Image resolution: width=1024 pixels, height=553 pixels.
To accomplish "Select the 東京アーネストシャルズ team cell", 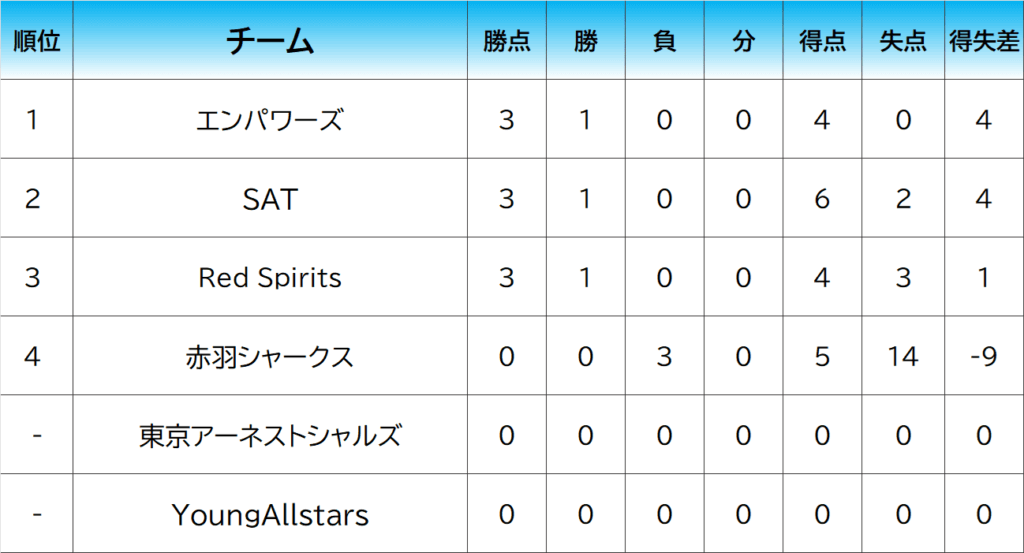I will (270, 435).
